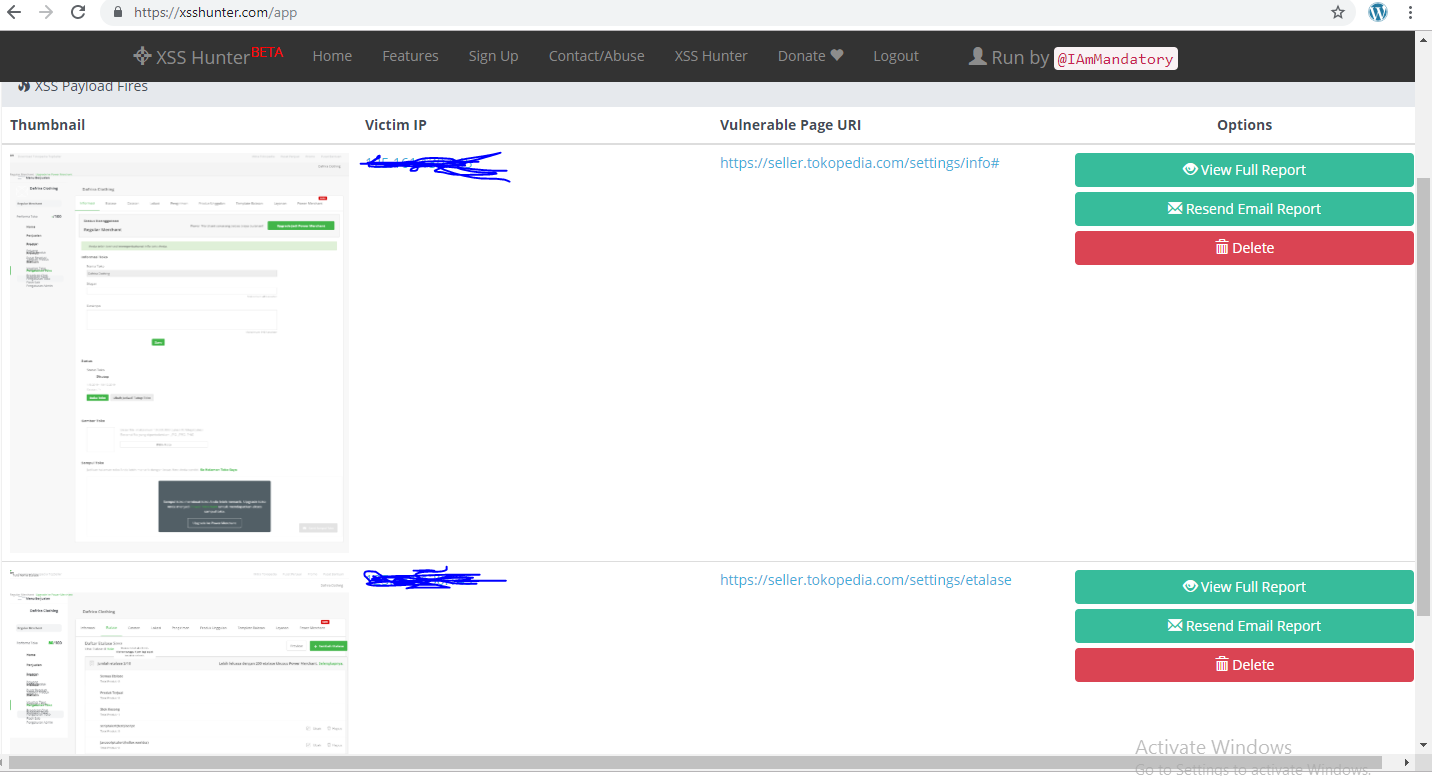Image resolution: width=1432 pixels, height=776 pixels.
Task: Bookmark this page with the star icon
Action: (x=1338, y=13)
